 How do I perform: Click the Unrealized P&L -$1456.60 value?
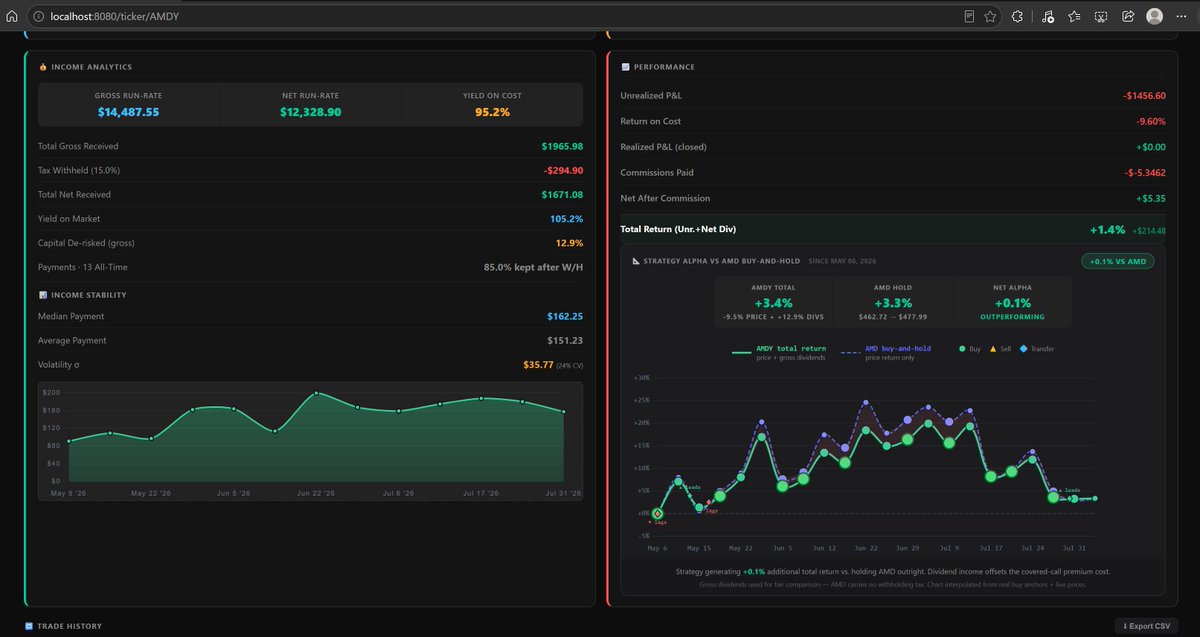1144,95
